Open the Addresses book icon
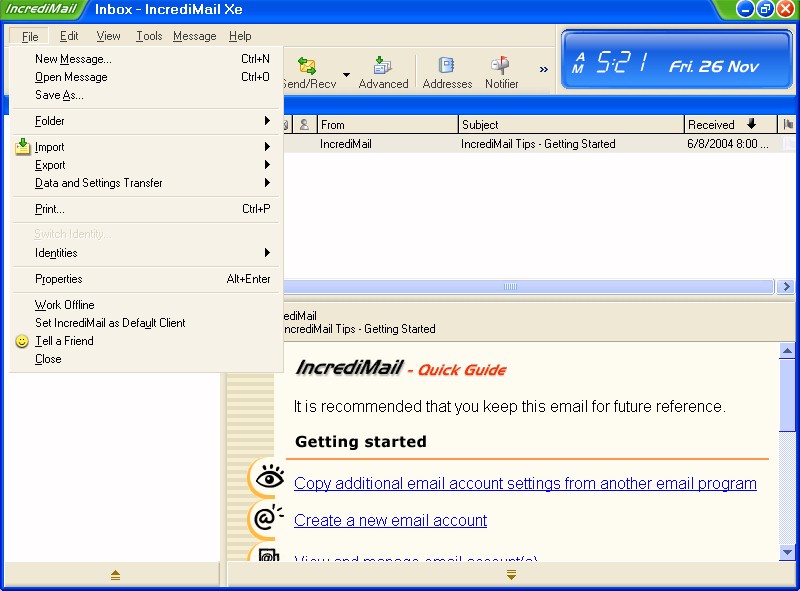This screenshot has height=591, width=800. (x=446, y=67)
